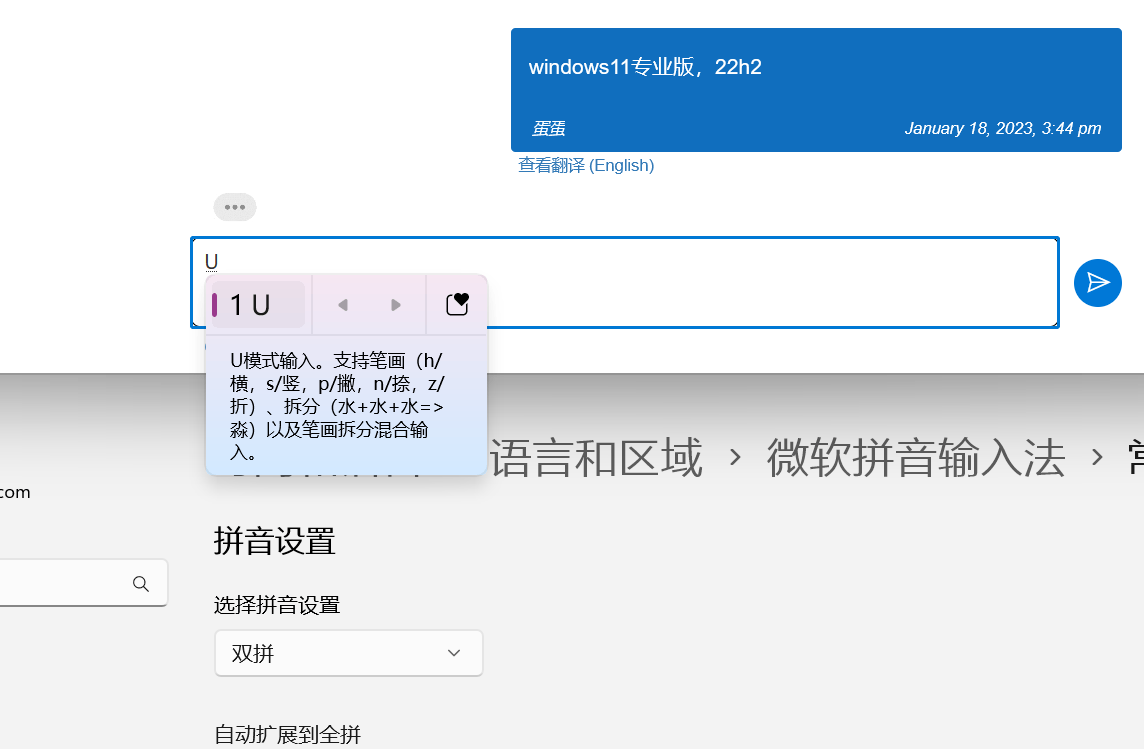This screenshot has width=1144, height=749.
Task: Send the message with the paper plane button
Action: coord(1097,283)
